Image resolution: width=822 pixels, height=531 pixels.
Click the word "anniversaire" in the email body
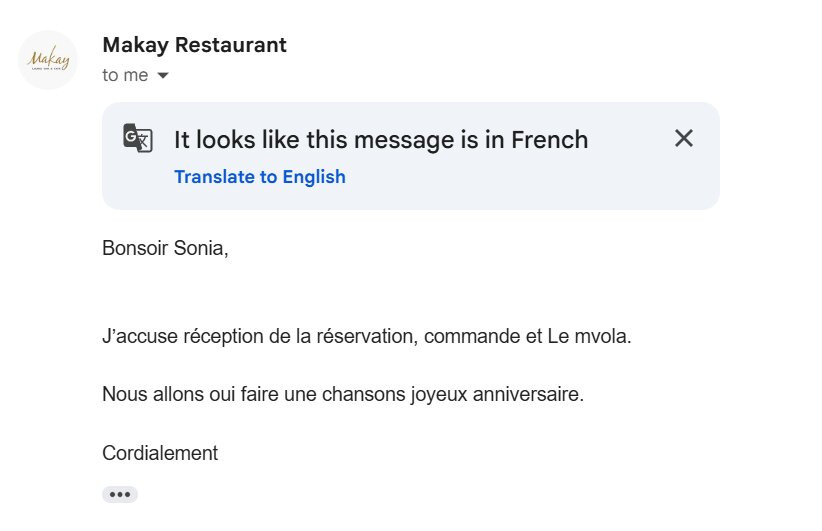pyautogui.click(x=528, y=394)
